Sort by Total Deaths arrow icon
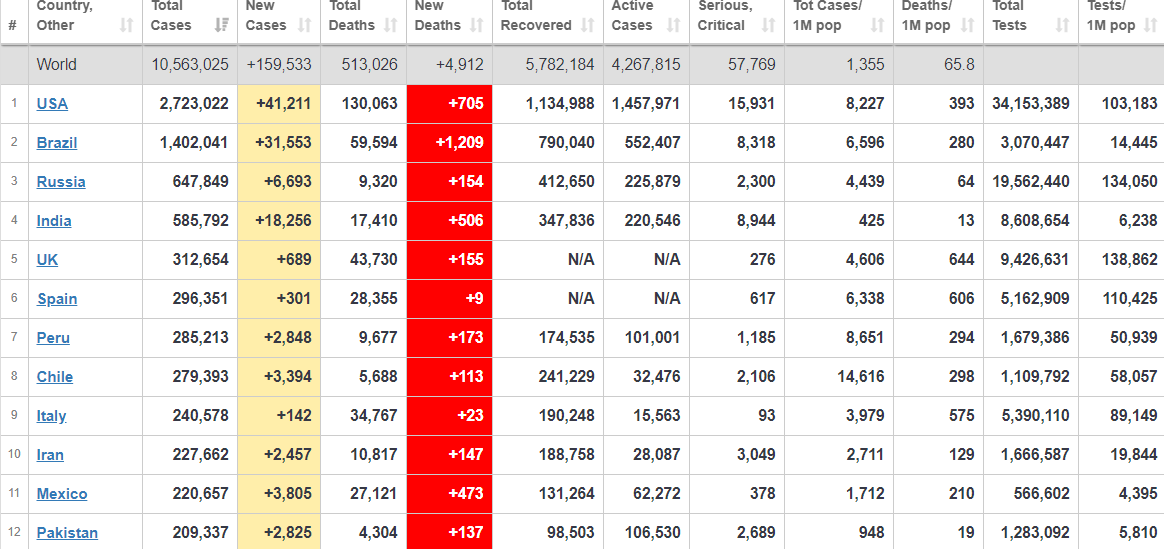The height and width of the screenshot is (549, 1164). tap(390, 25)
